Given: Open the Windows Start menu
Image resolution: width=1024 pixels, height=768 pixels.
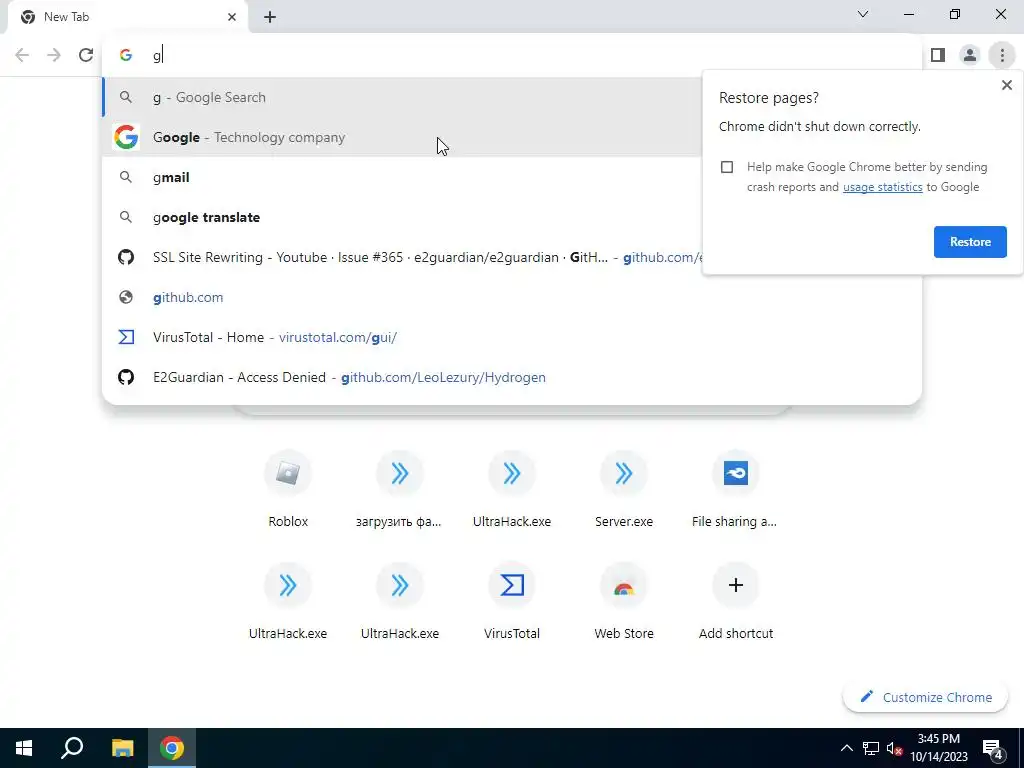Looking at the screenshot, I should 24,748.
